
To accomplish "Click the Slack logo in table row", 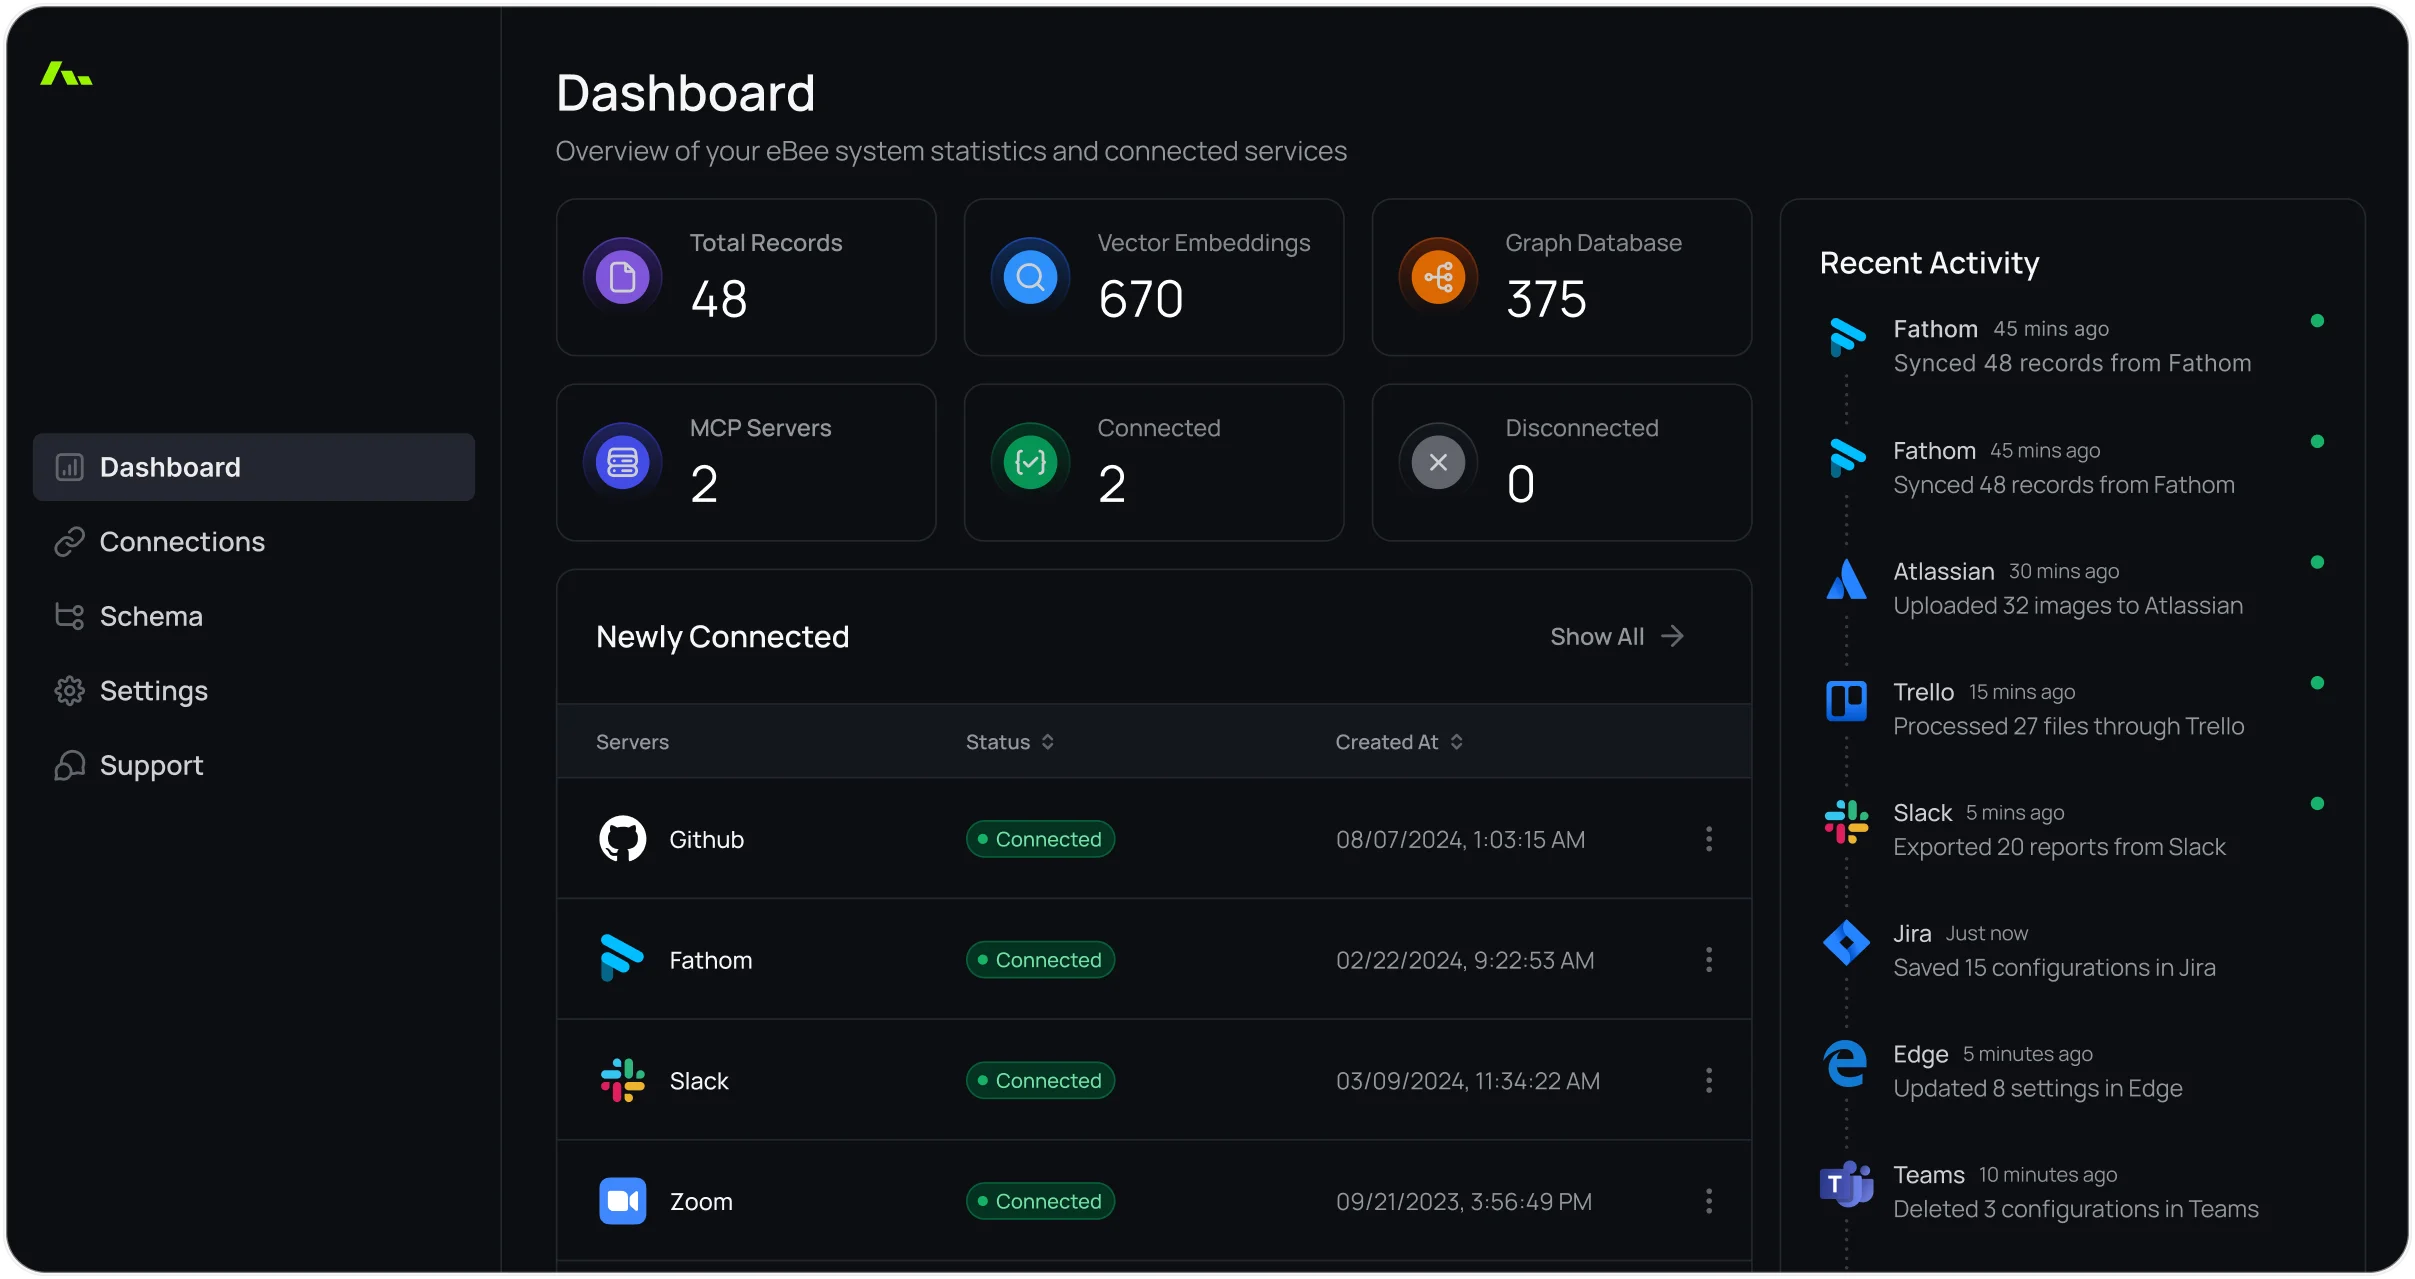I will pos(623,1080).
